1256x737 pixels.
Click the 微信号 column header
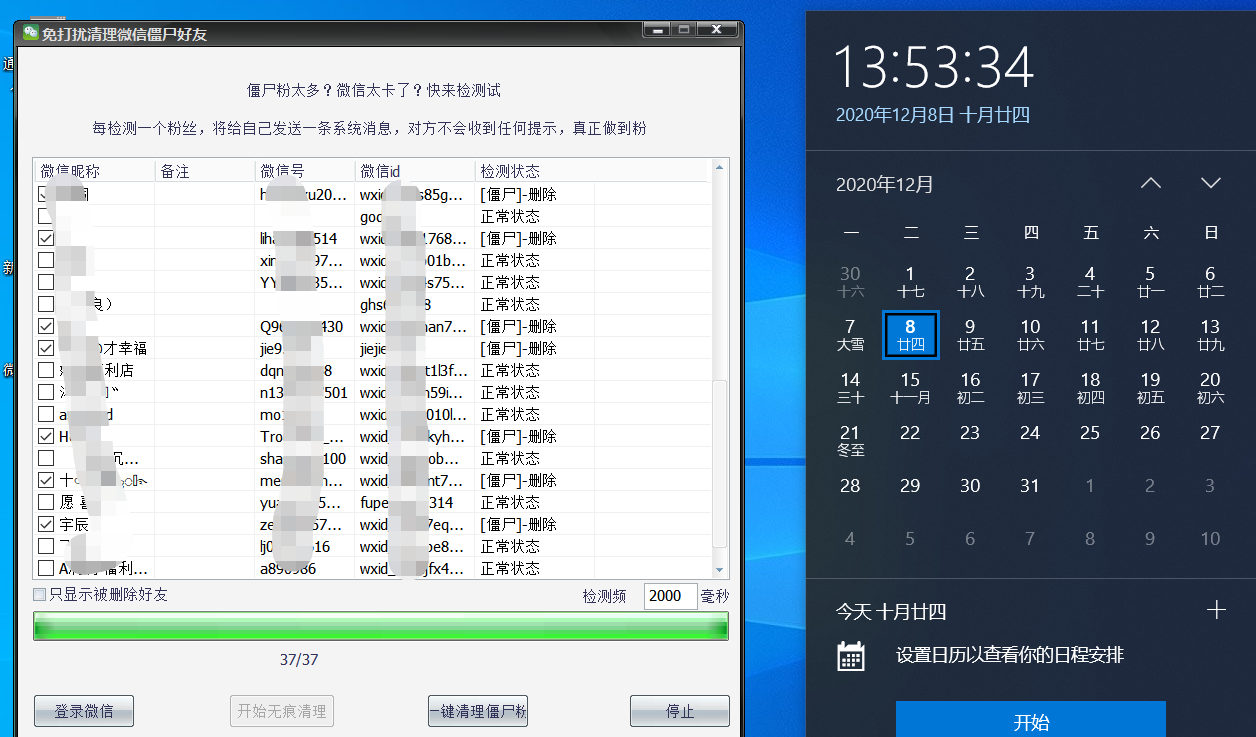coord(305,171)
